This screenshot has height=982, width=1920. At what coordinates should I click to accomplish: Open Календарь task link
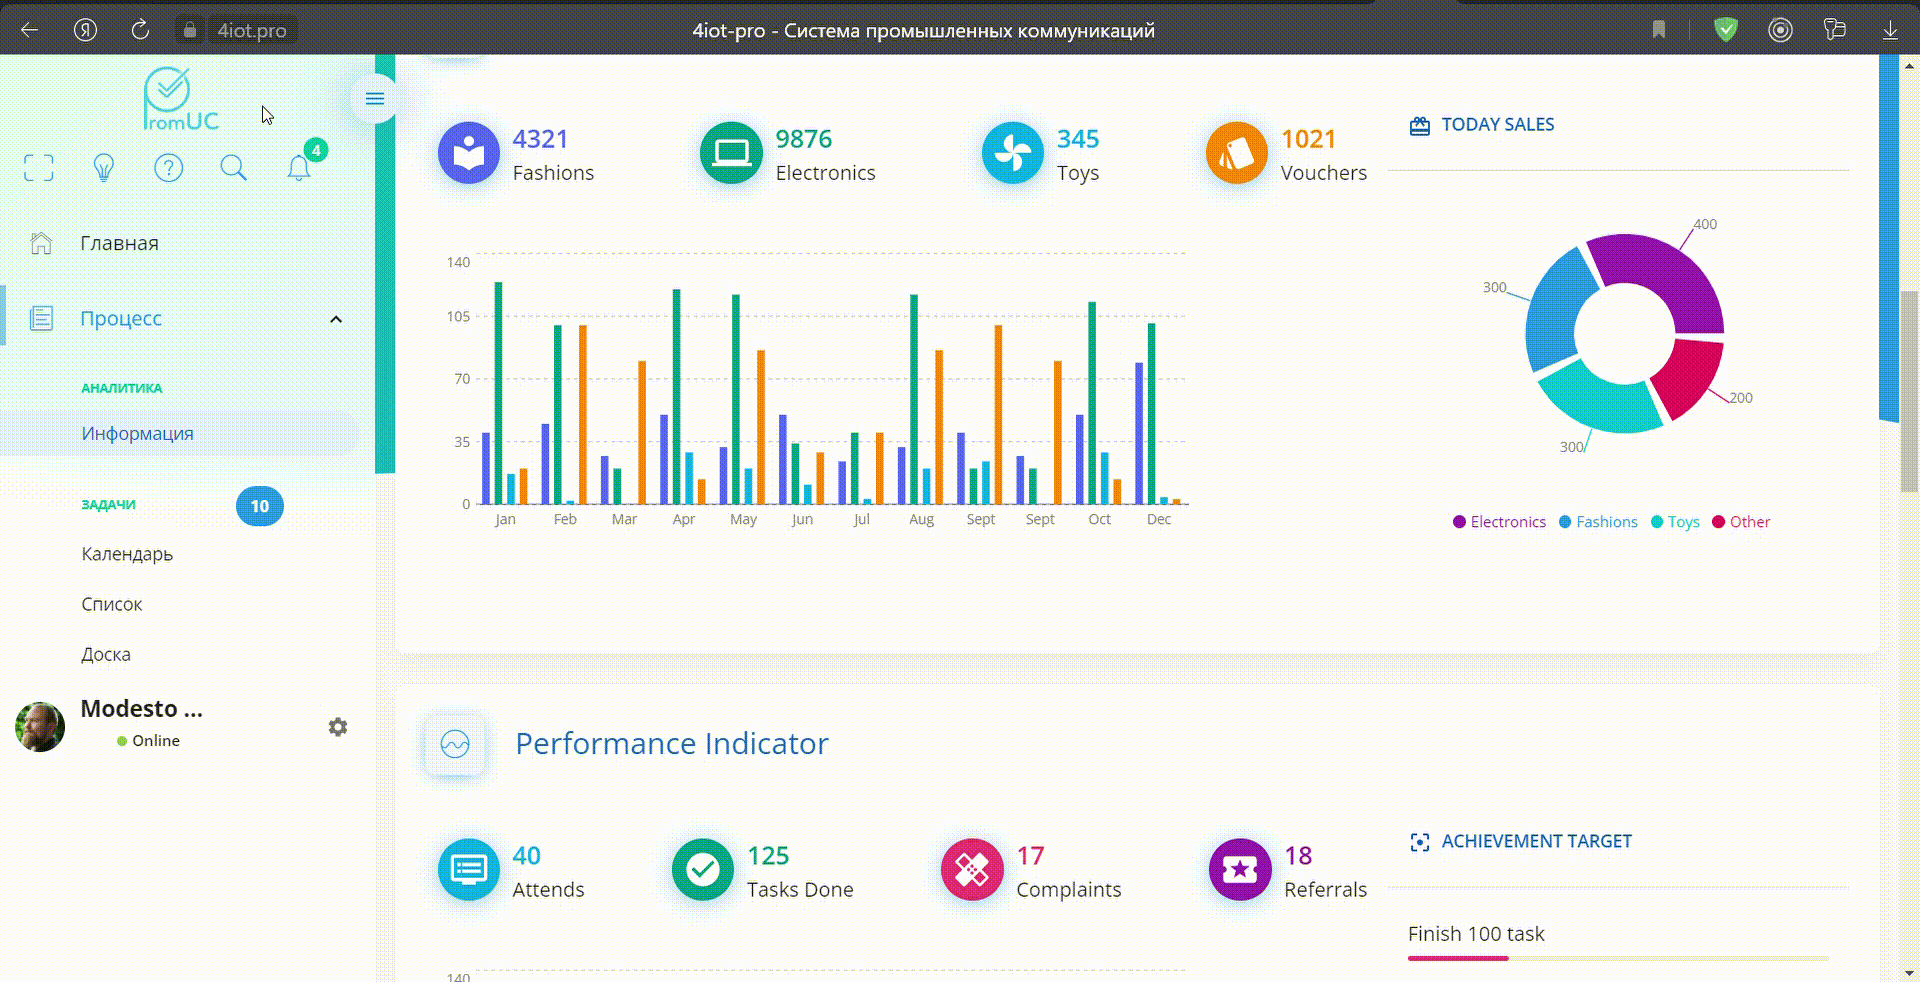tap(127, 554)
